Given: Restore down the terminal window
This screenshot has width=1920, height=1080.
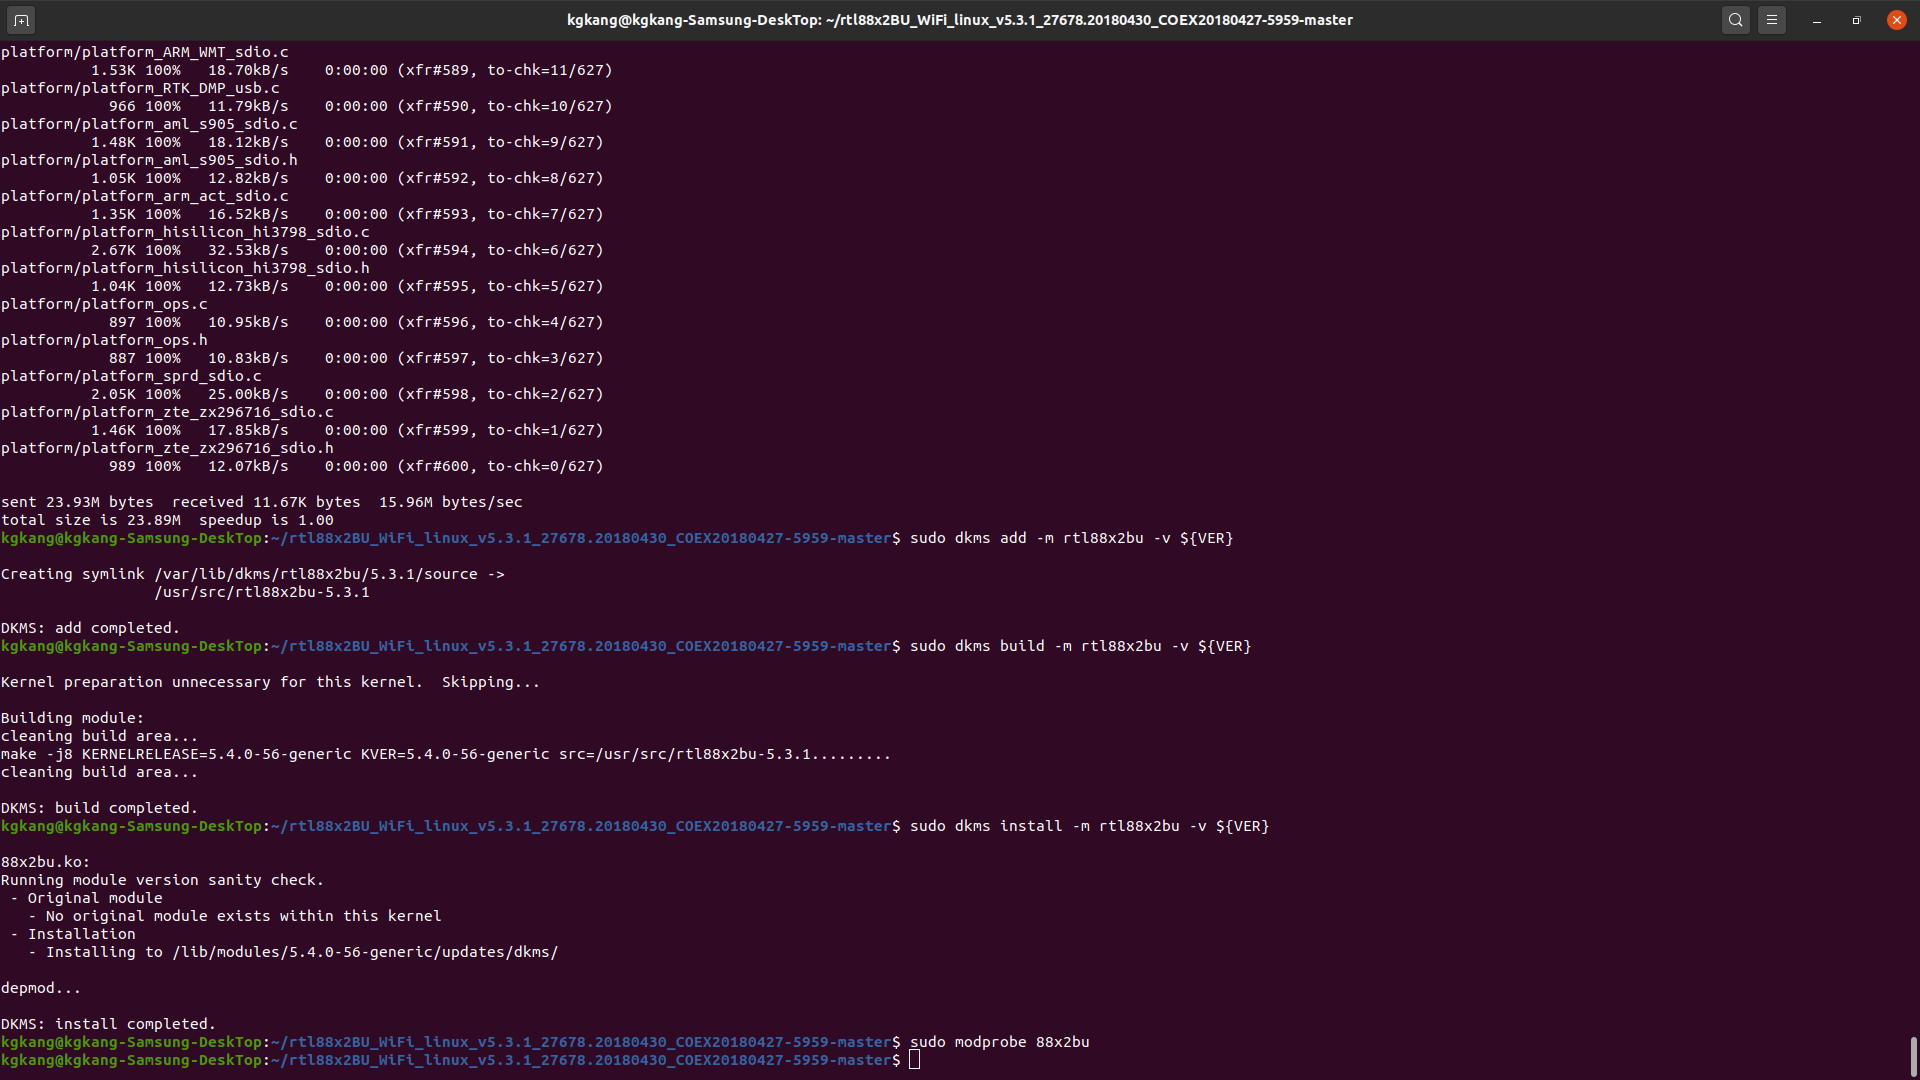Looking at the screenshot, I should coord(1857,20).
